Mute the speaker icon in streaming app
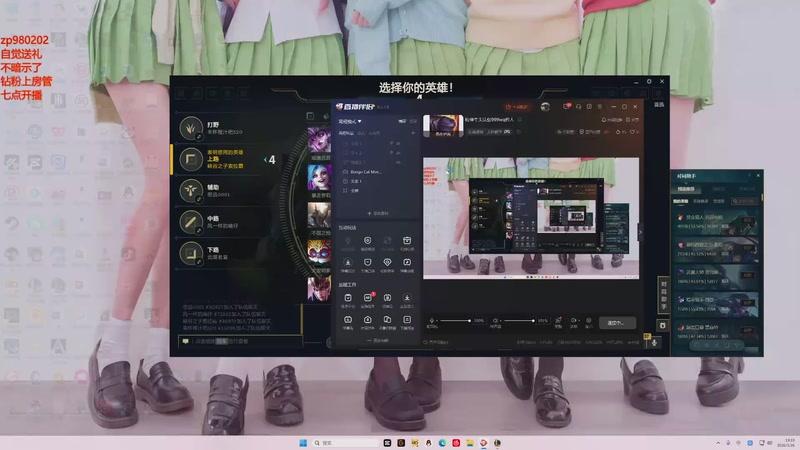The width and height of the screenshot is (800, 450). coord(495,321)
